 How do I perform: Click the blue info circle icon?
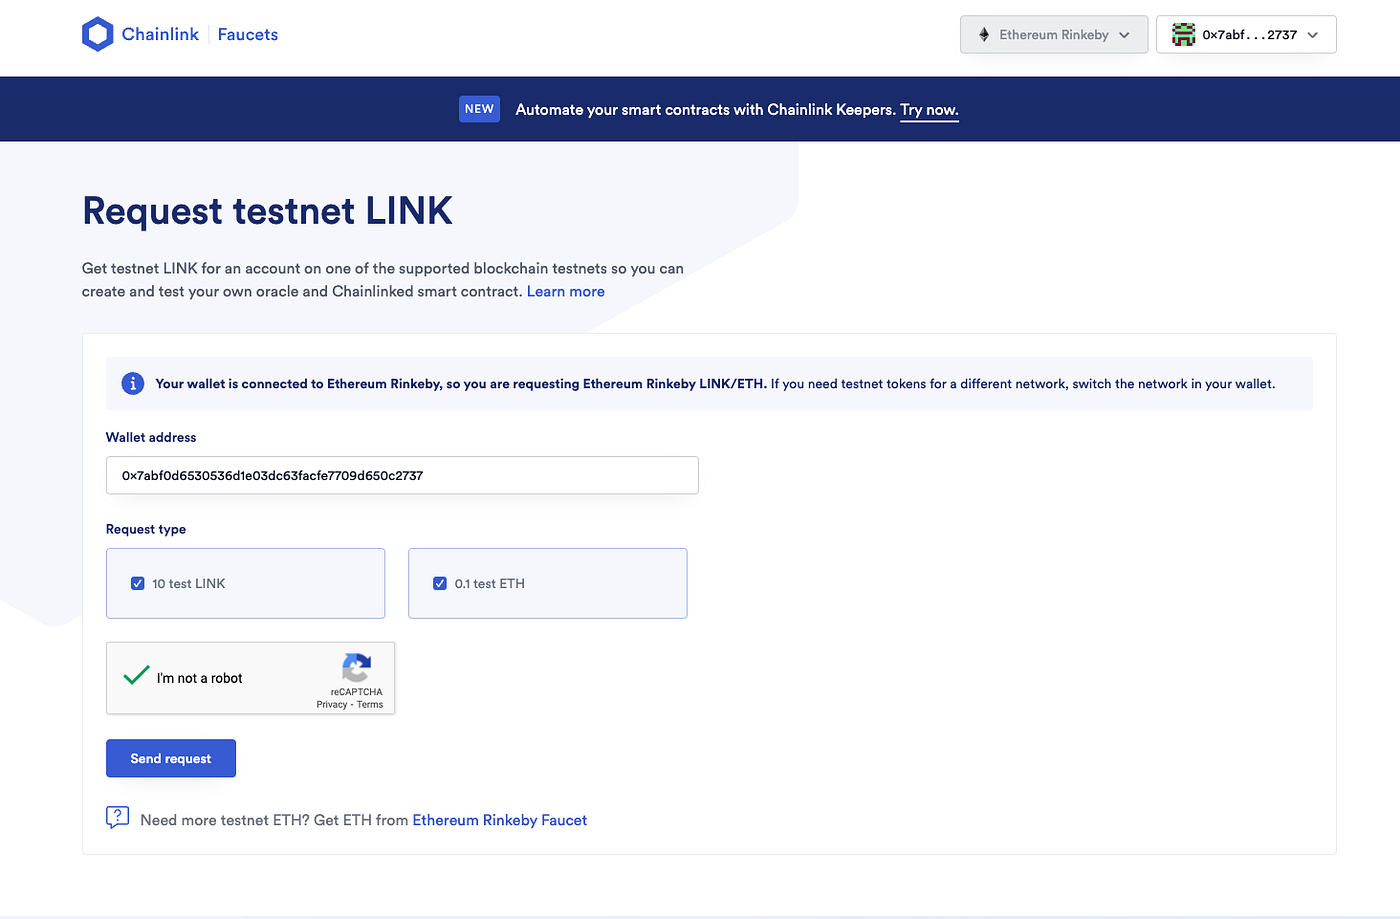pyautogui.click(x=133, y=383)
